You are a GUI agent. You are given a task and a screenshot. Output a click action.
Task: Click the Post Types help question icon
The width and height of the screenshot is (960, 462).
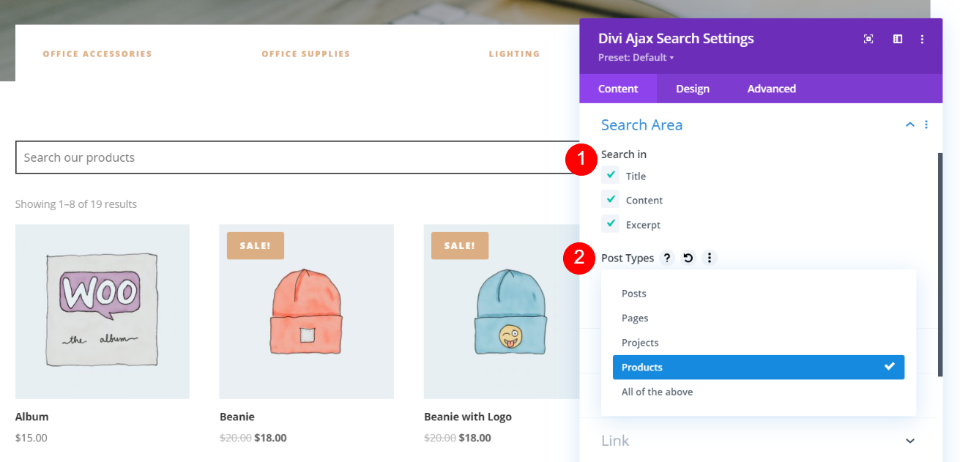click(x=667, y=258)
